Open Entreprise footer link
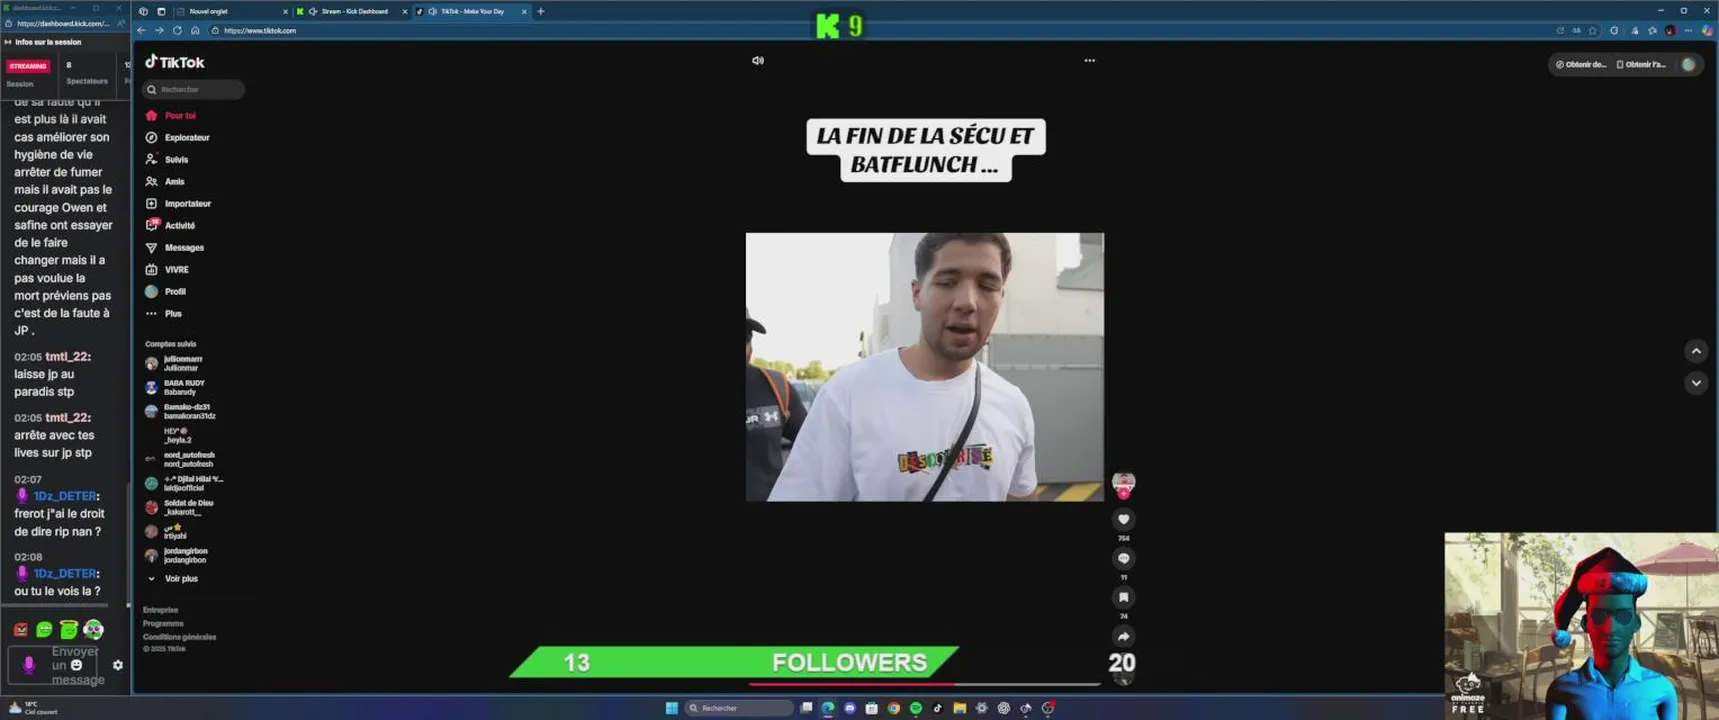The image size is (1719, 720). tap(160, 610)
